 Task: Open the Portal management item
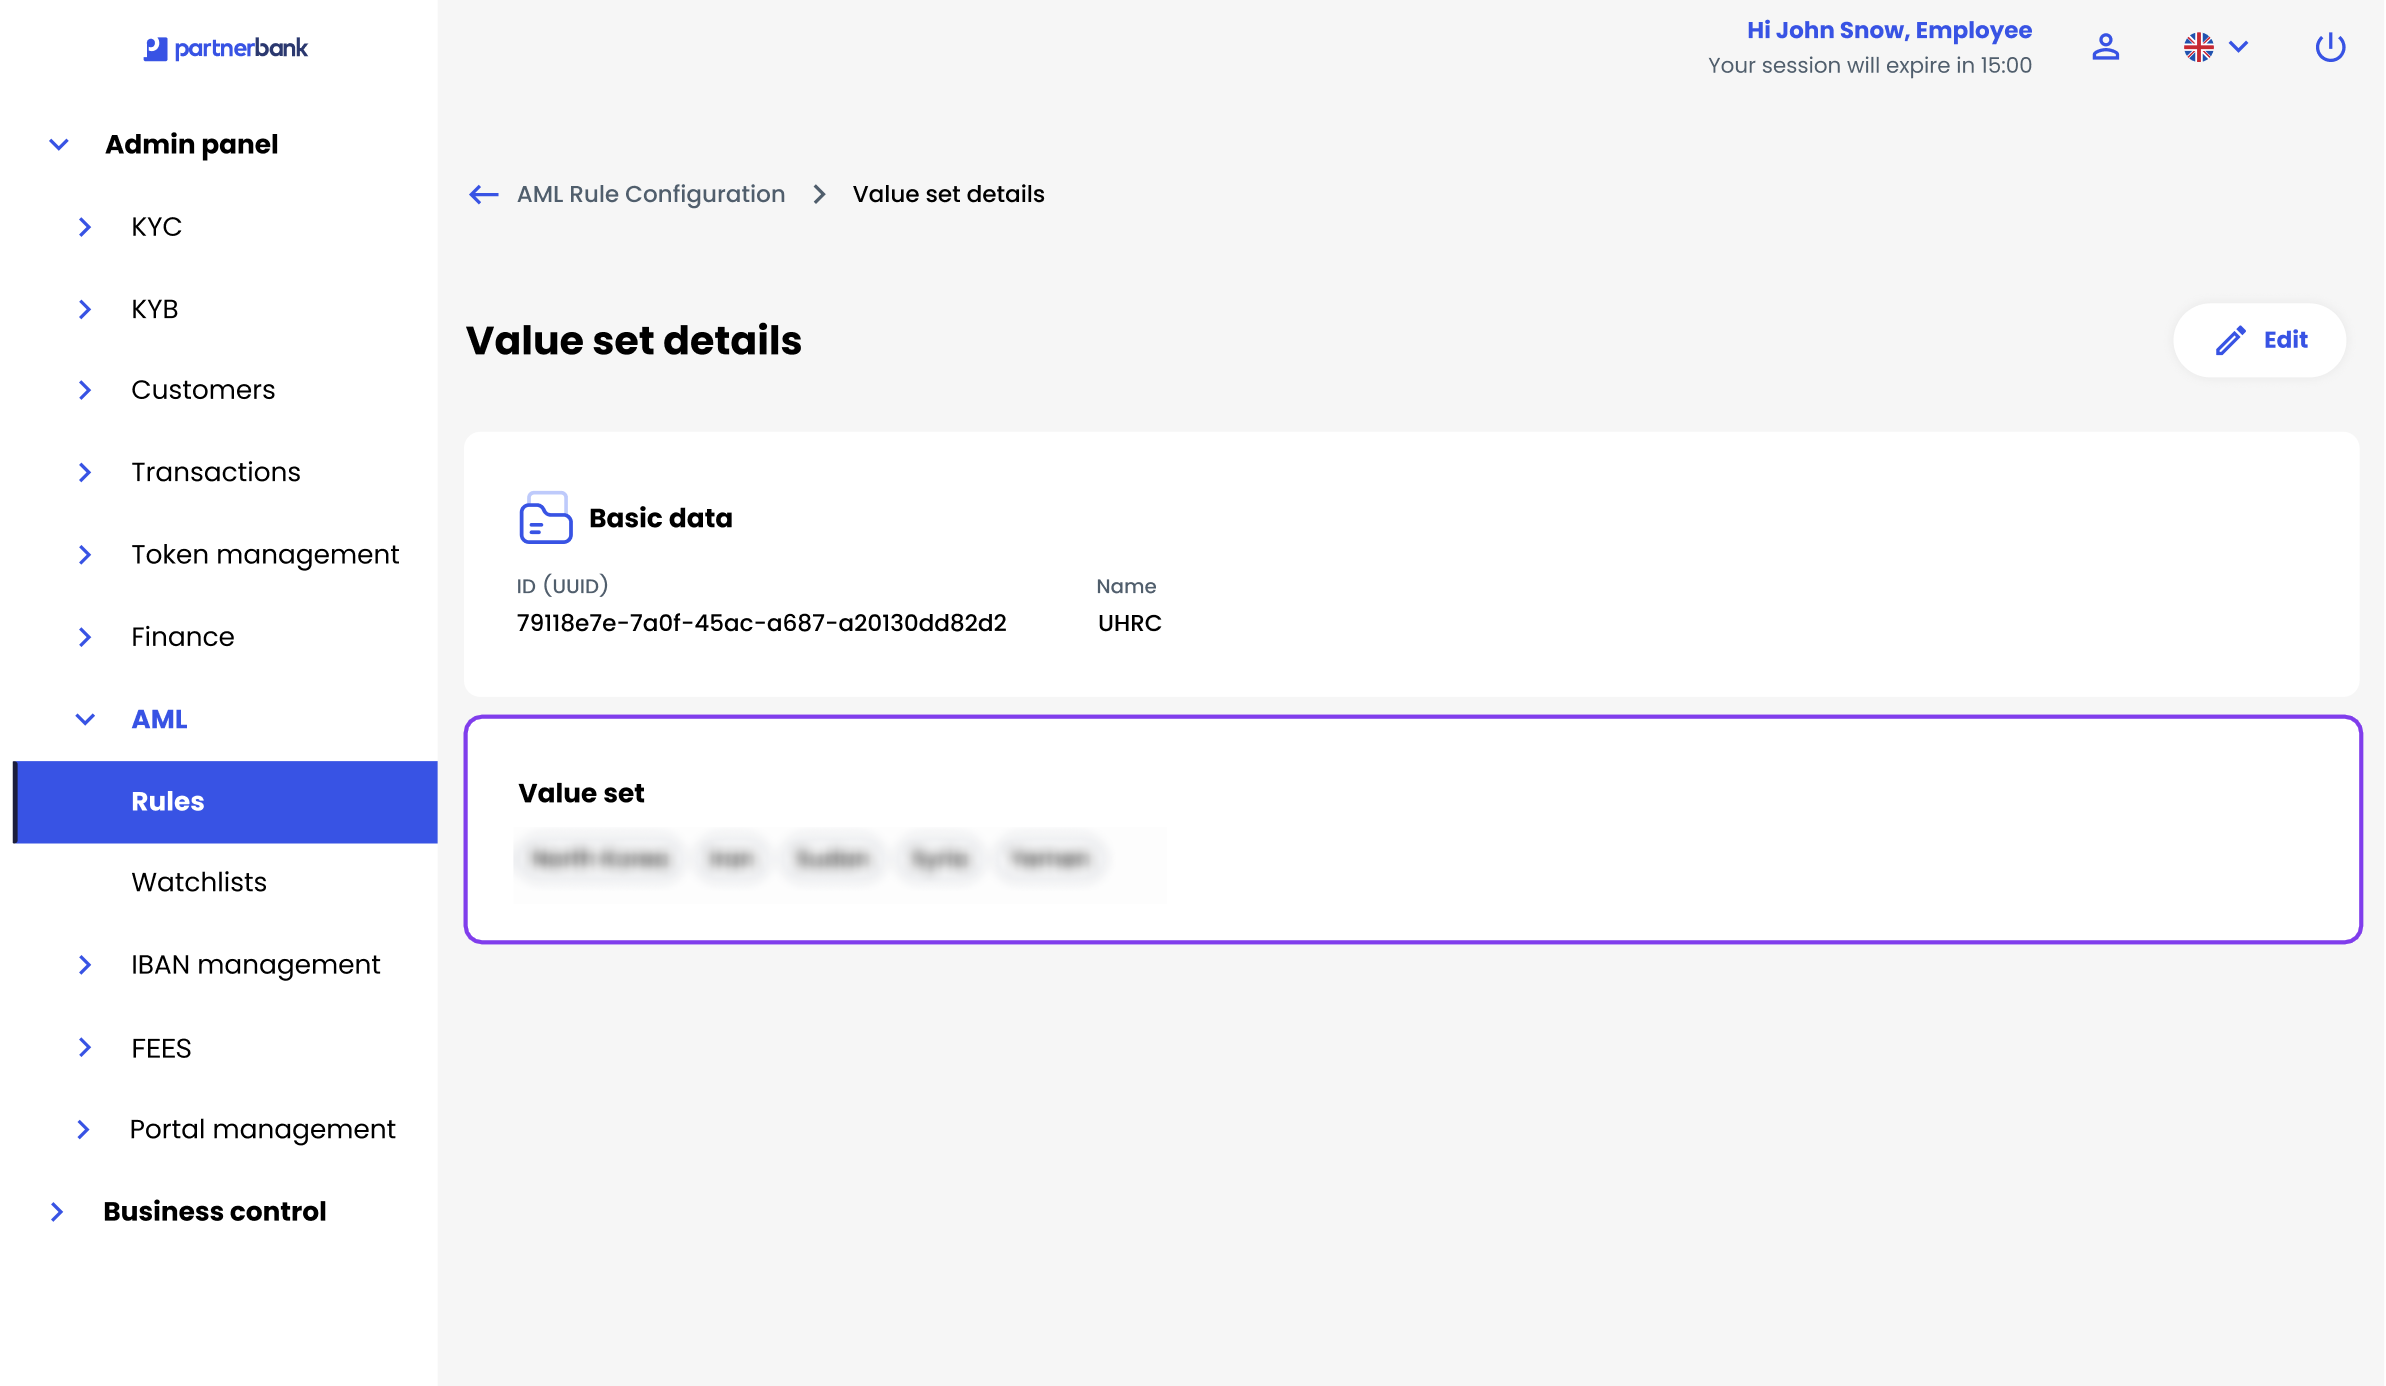click(262, 1129)
